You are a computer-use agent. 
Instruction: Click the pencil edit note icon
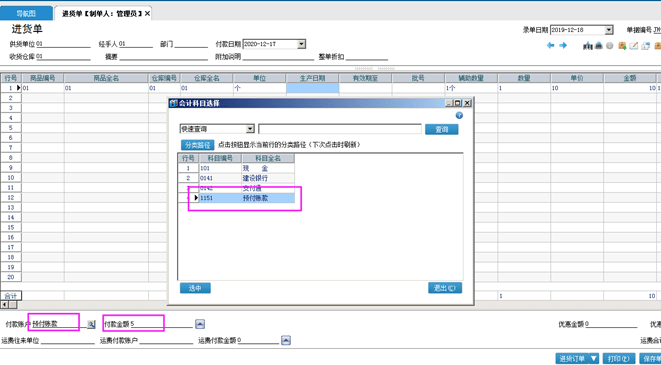[x=634, y=46]
